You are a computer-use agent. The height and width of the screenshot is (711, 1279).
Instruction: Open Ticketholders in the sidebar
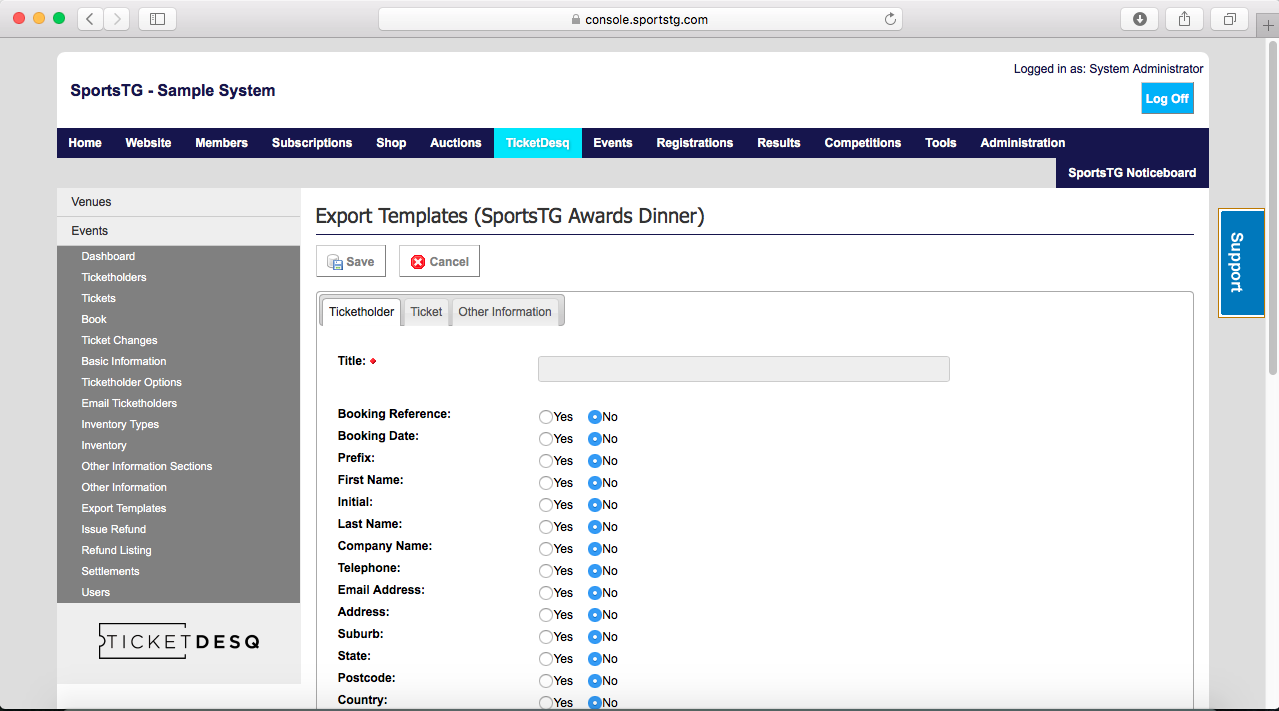click(114, 278)
